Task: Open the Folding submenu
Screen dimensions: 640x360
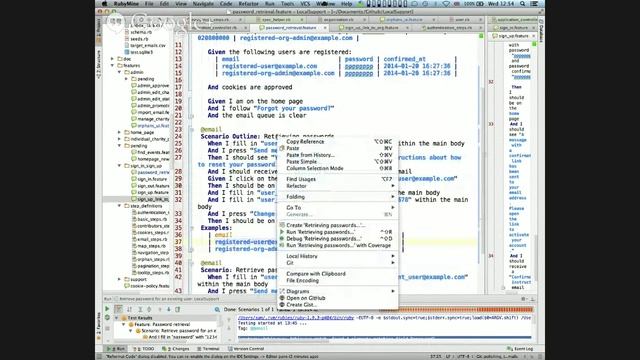Action: click(x=337, y=197)
